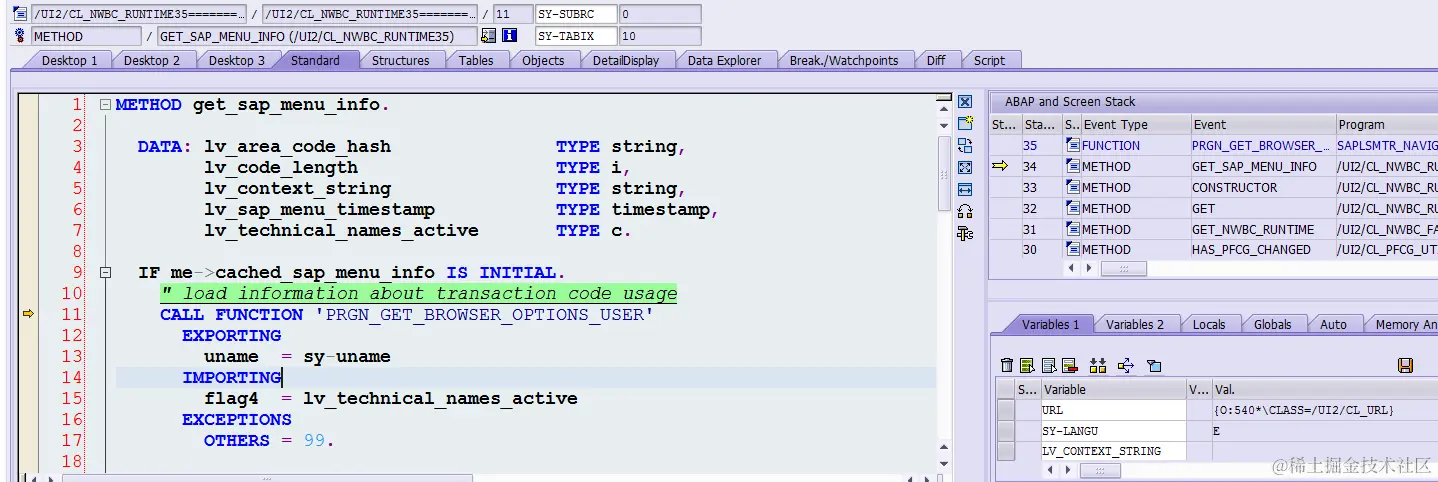Image resolution: width=1438 pixels, height=482 pixels.
Task: Open the Structures tab
Action: point(400,60)
